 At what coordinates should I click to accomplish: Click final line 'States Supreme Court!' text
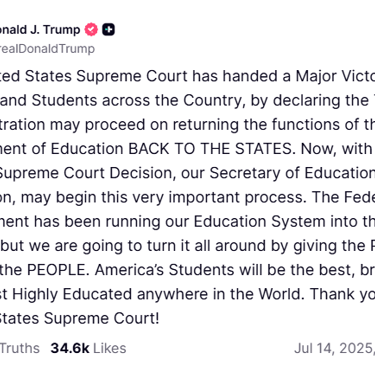[79, 318]
